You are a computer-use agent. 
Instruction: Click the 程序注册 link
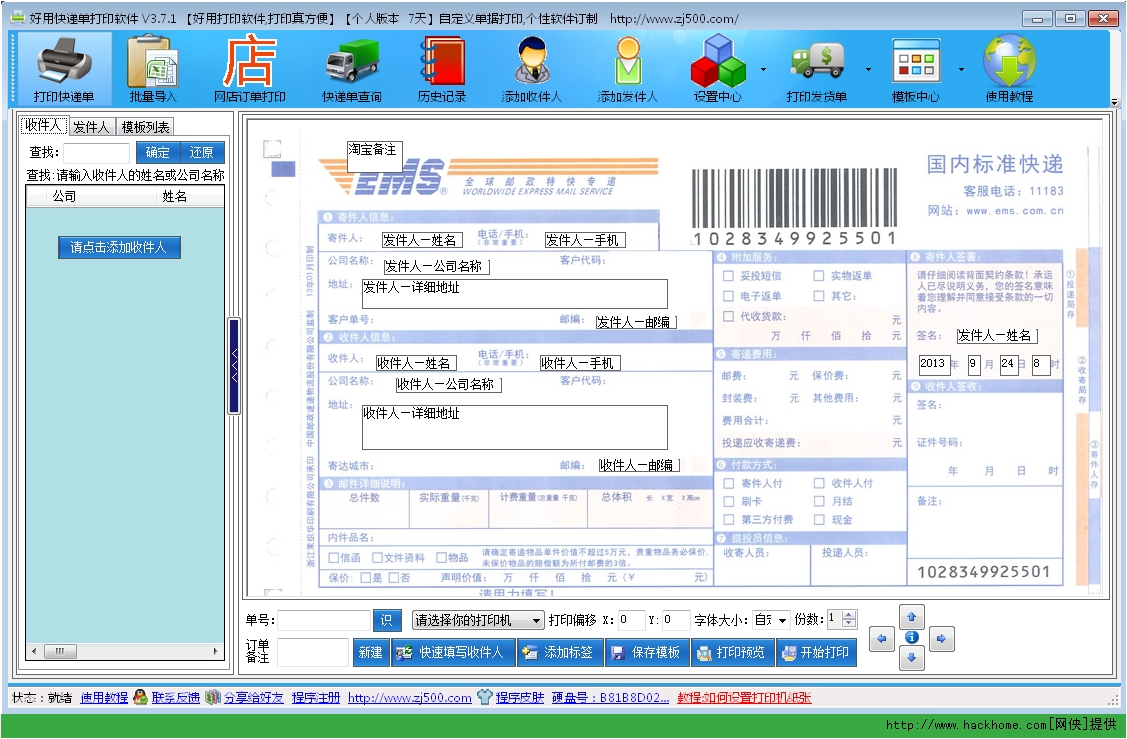[x=316, y=697]
